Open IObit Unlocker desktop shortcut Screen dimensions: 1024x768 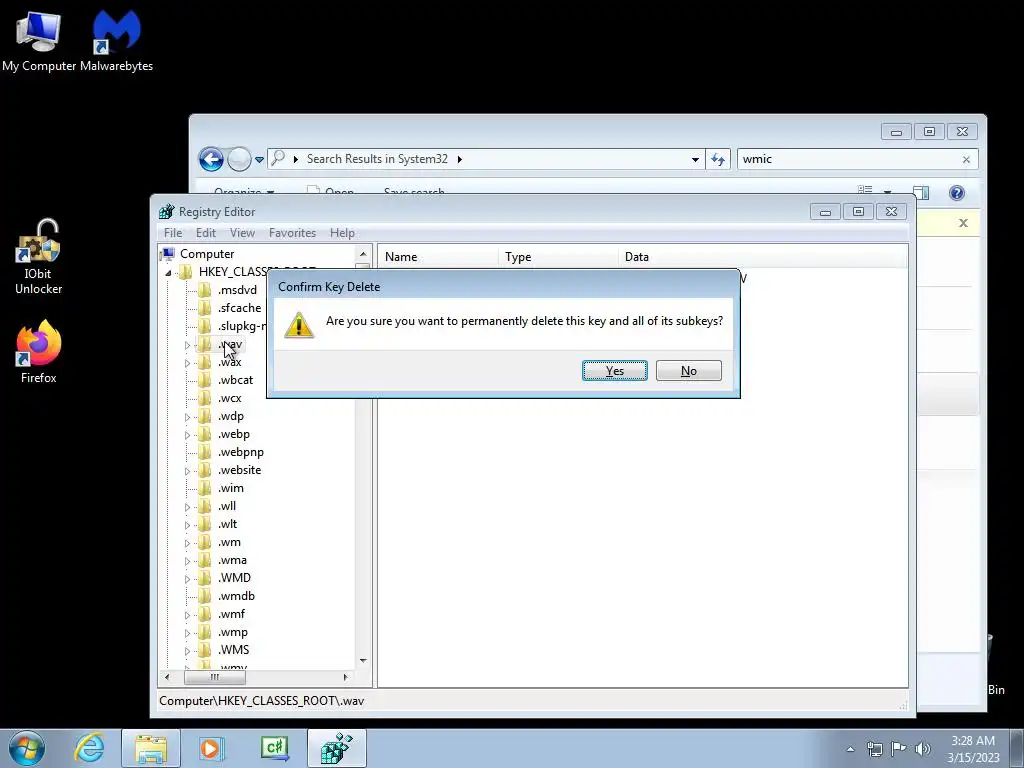click(39, 257)
